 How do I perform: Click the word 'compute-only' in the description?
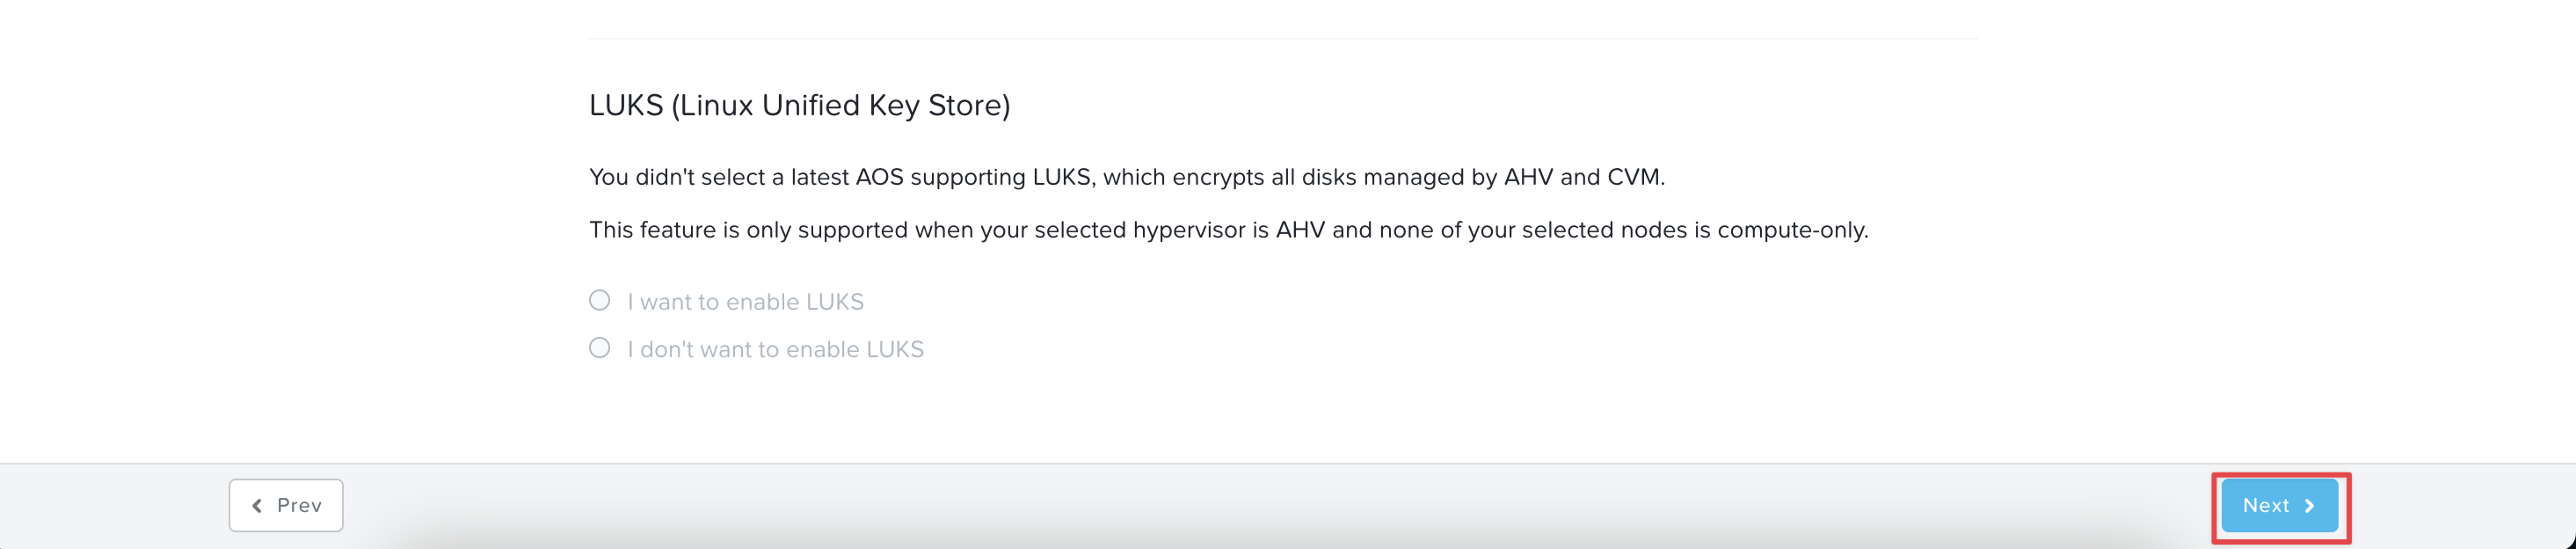point(1790,230)
